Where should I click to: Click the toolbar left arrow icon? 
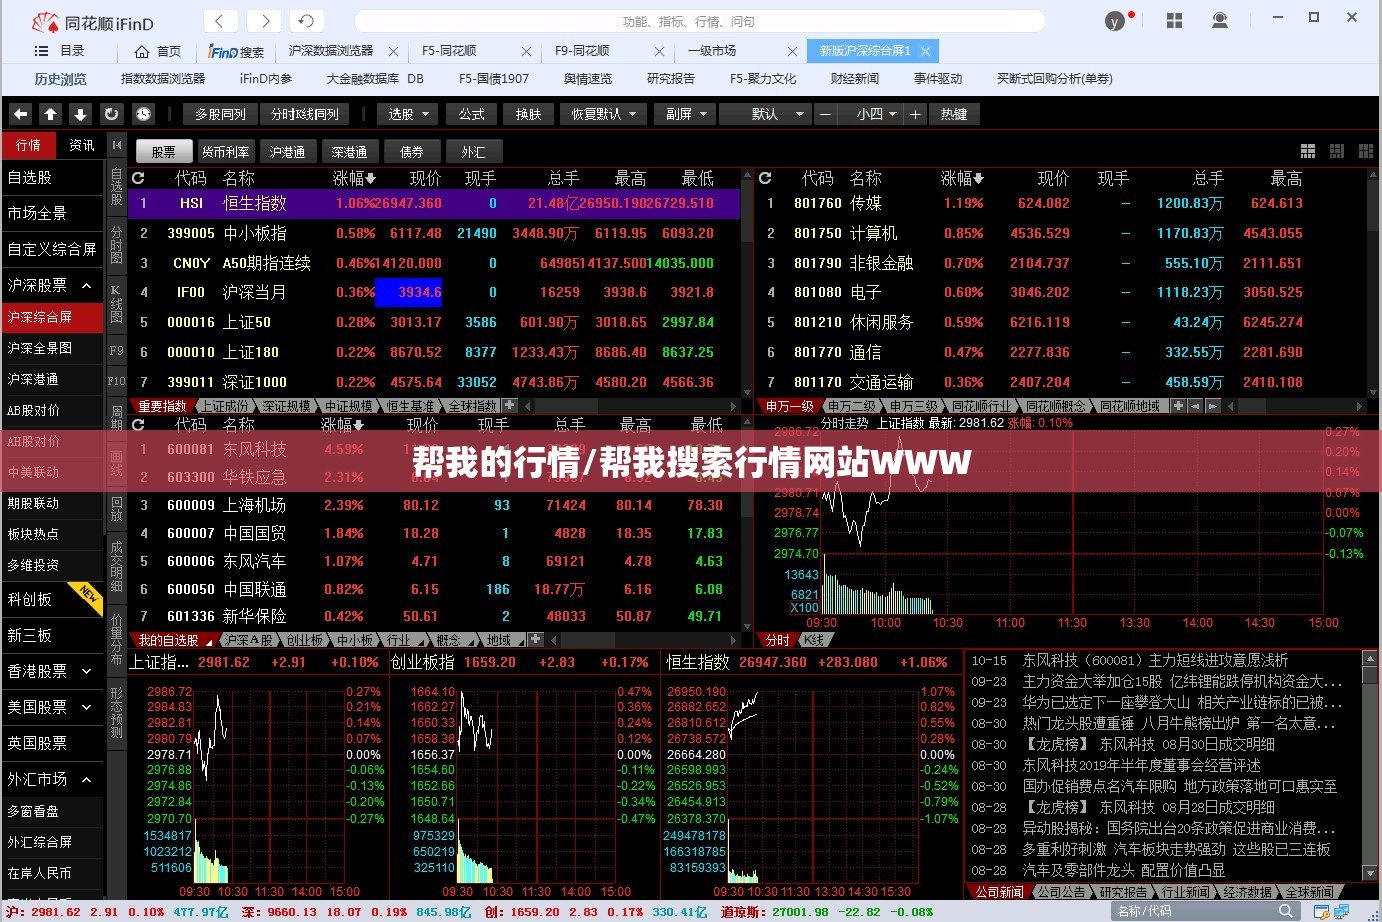point(21,114)
